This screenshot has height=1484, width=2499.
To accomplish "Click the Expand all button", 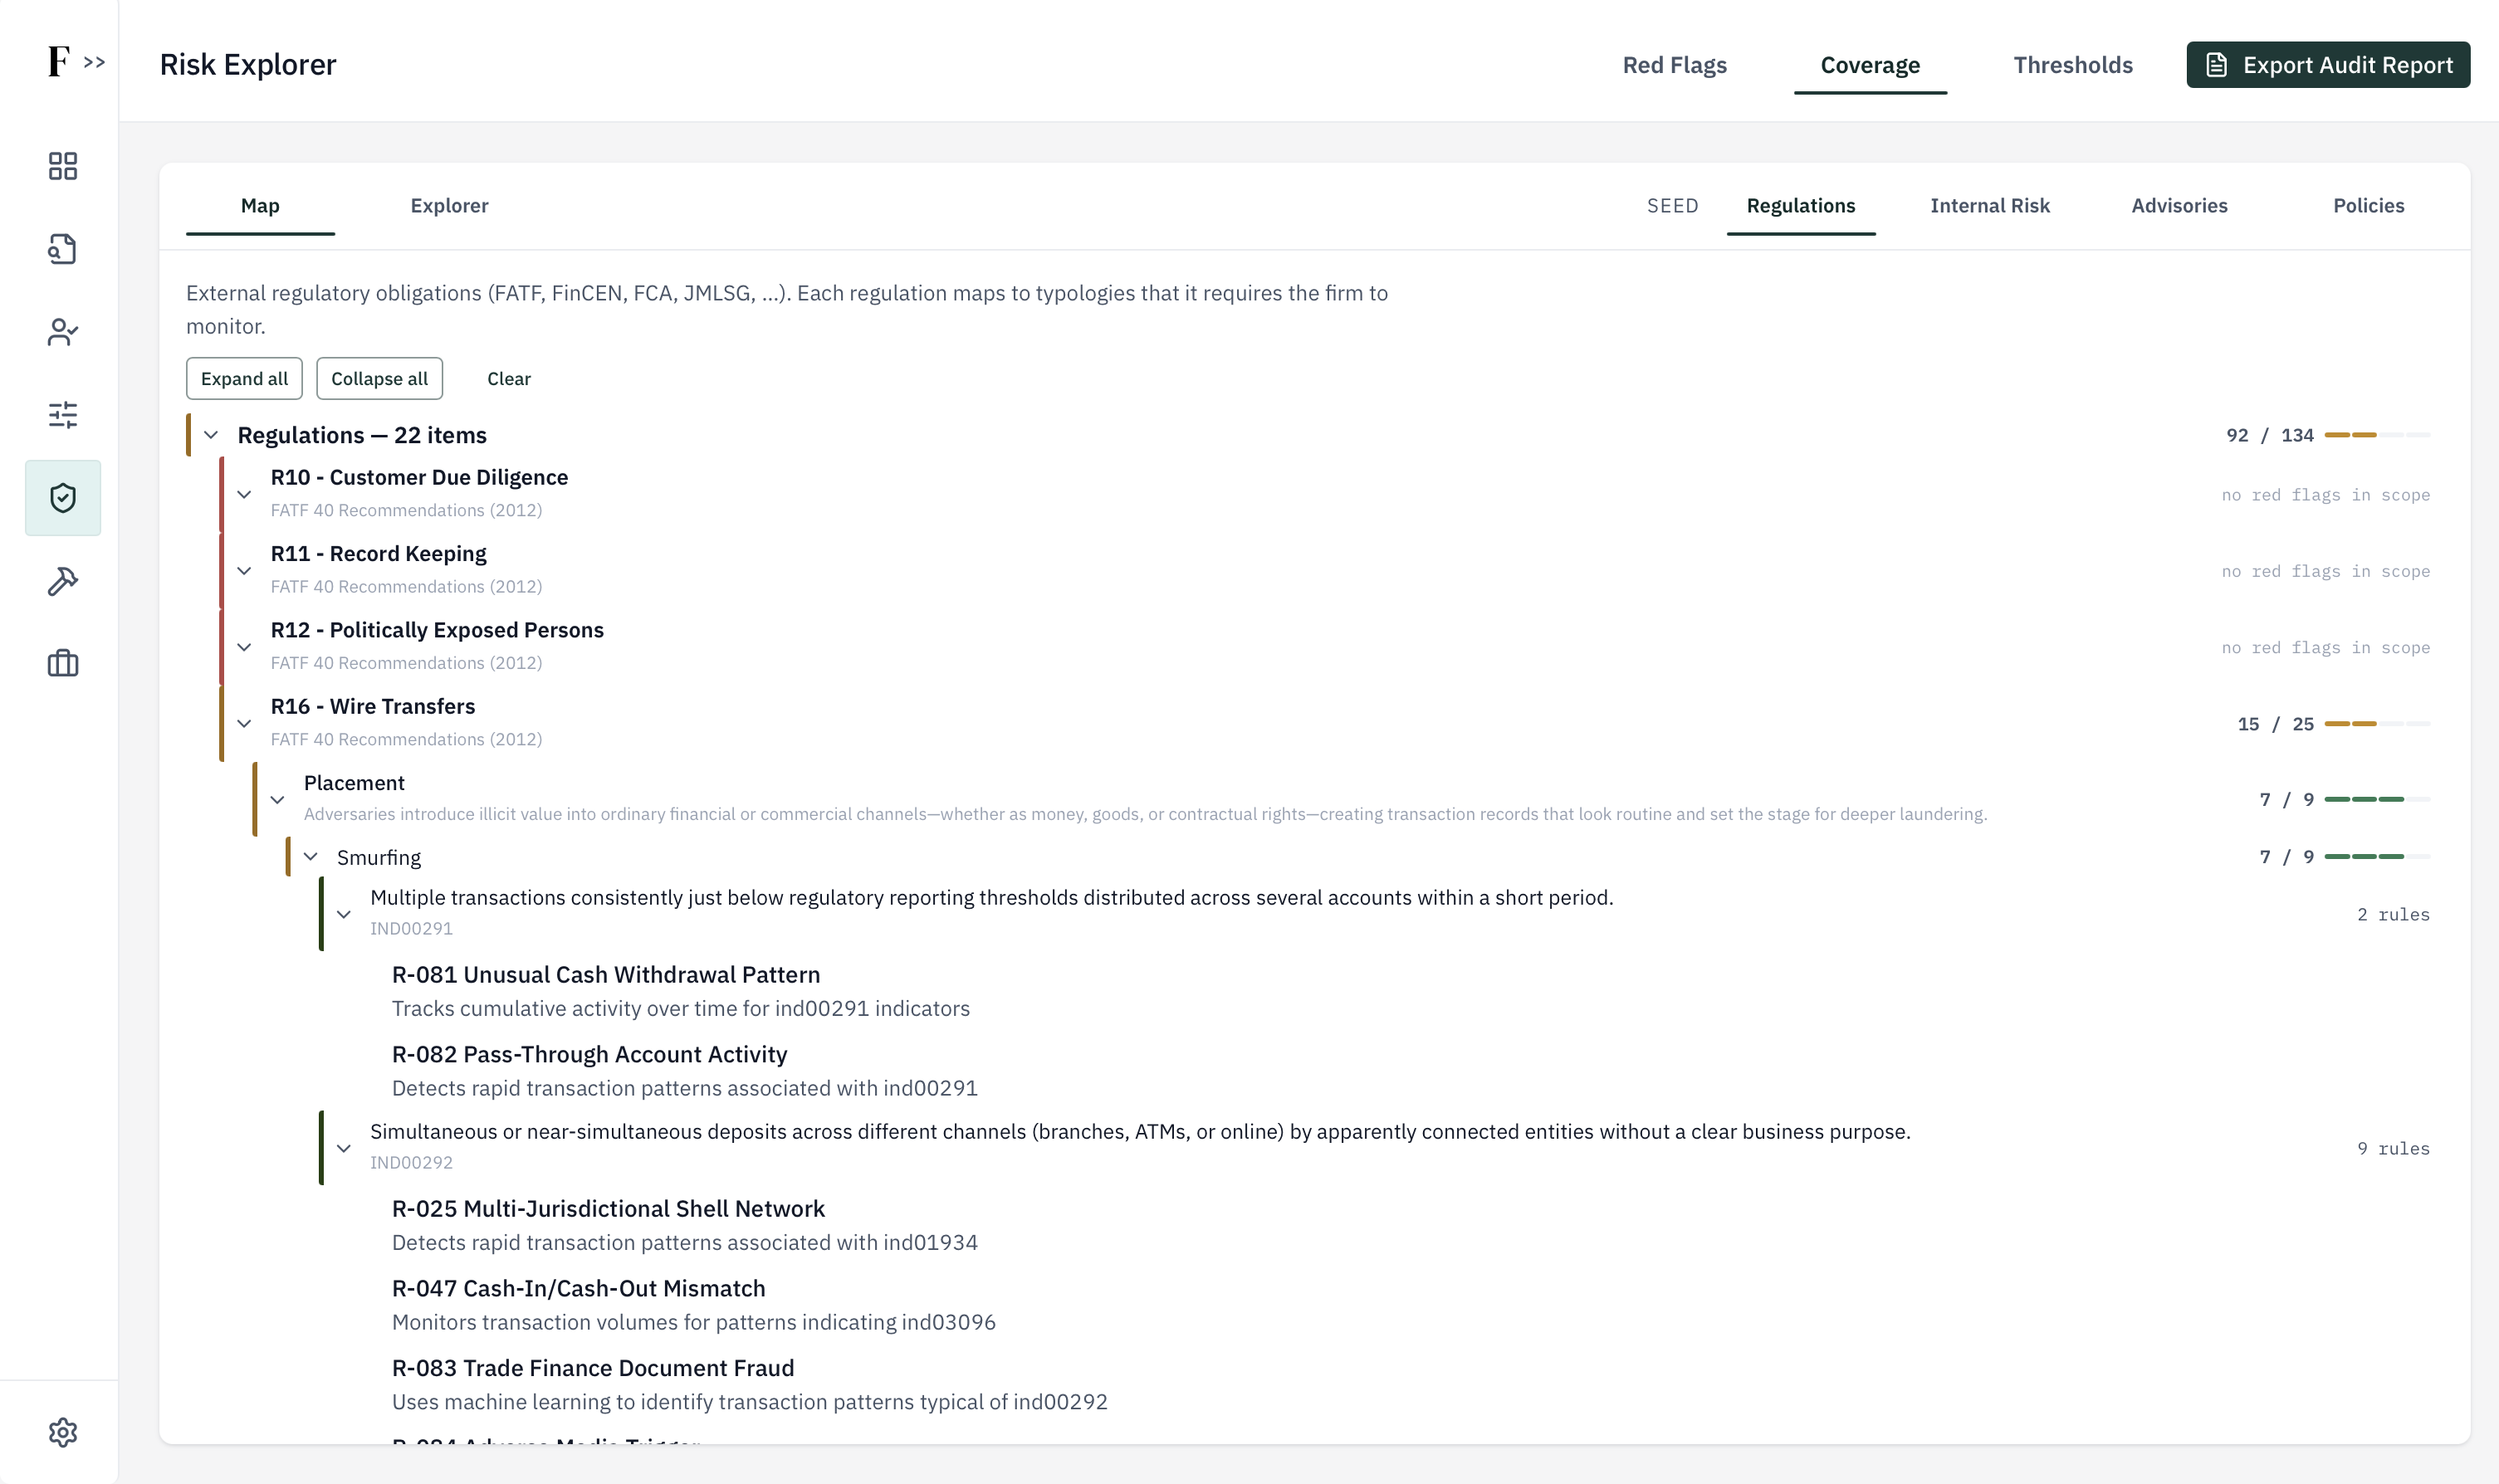I will click(x=244, y=379).
